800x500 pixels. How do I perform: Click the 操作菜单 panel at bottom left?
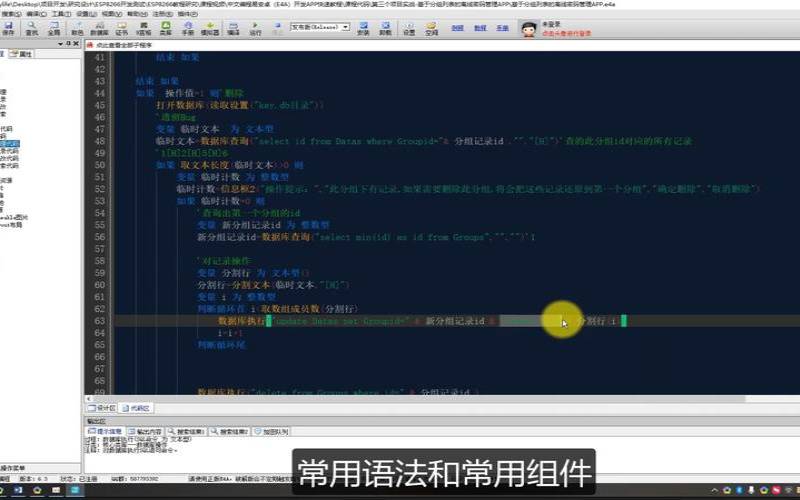coord(41,468)
